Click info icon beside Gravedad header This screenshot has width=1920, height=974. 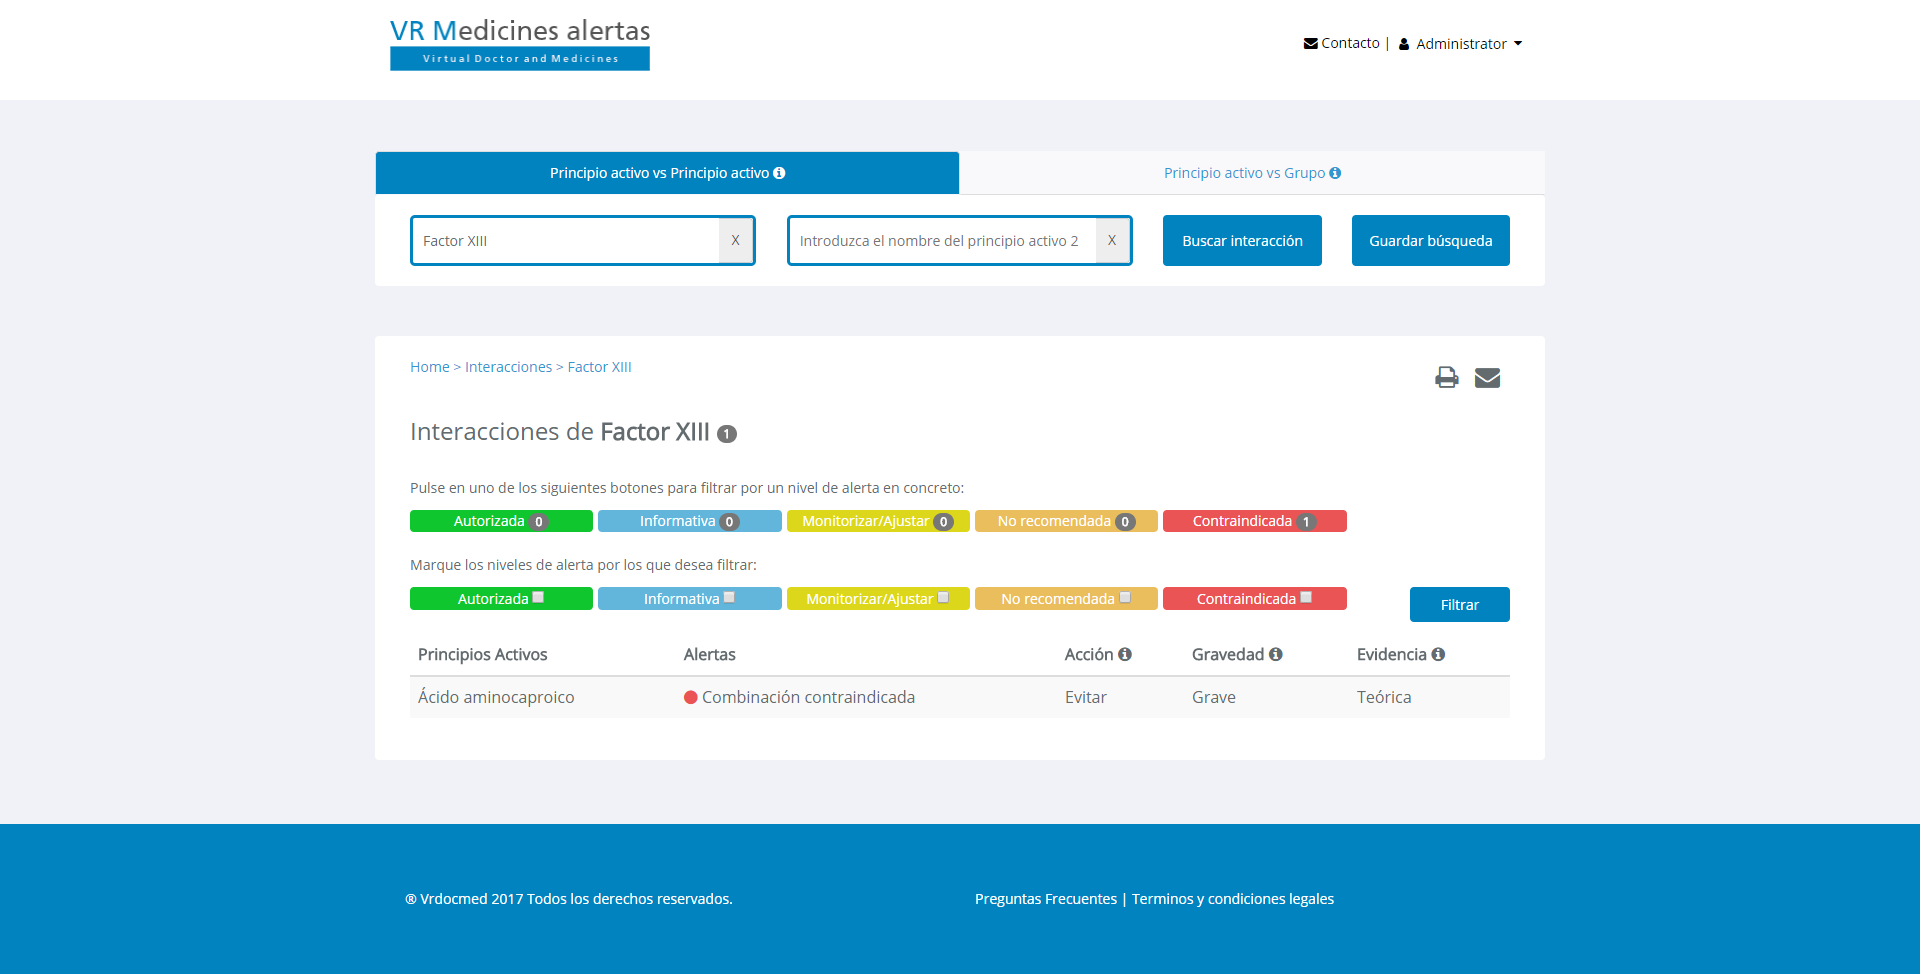(1276, 654)
